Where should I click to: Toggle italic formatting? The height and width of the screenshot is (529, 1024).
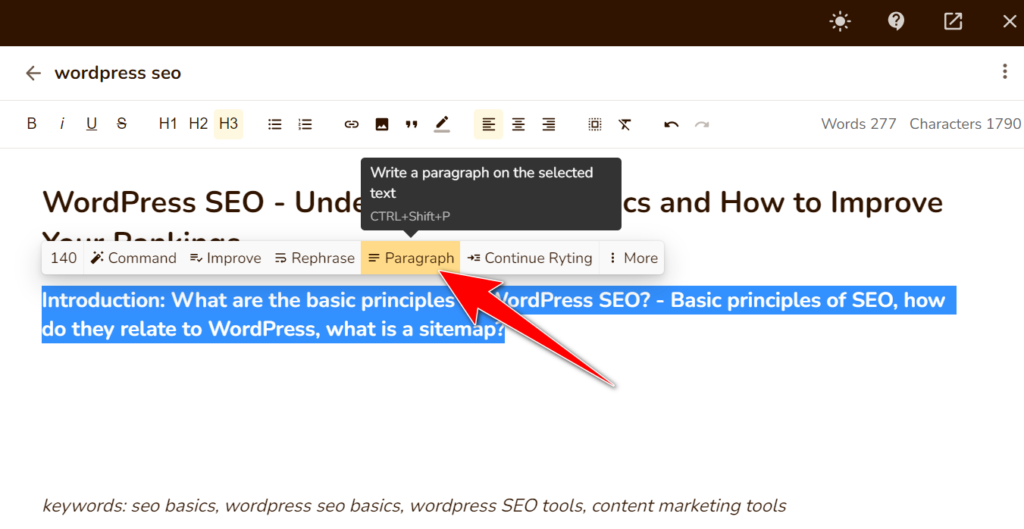tap(61, 123)
